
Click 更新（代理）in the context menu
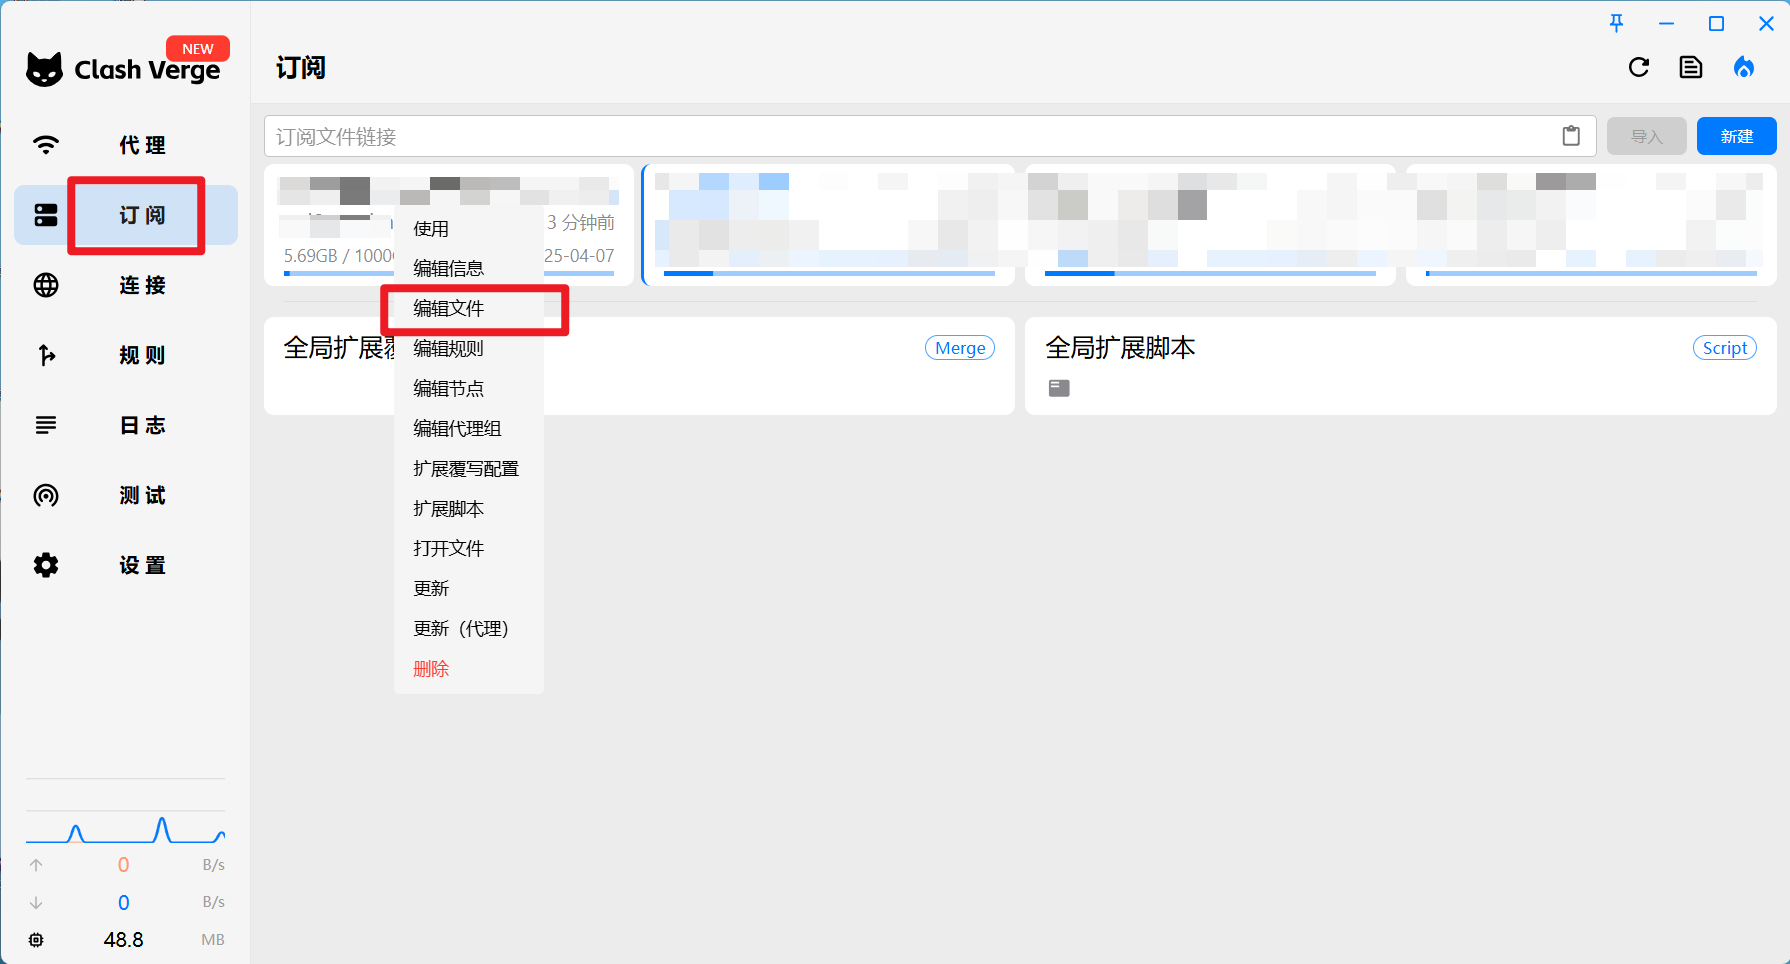coord(469,628)
